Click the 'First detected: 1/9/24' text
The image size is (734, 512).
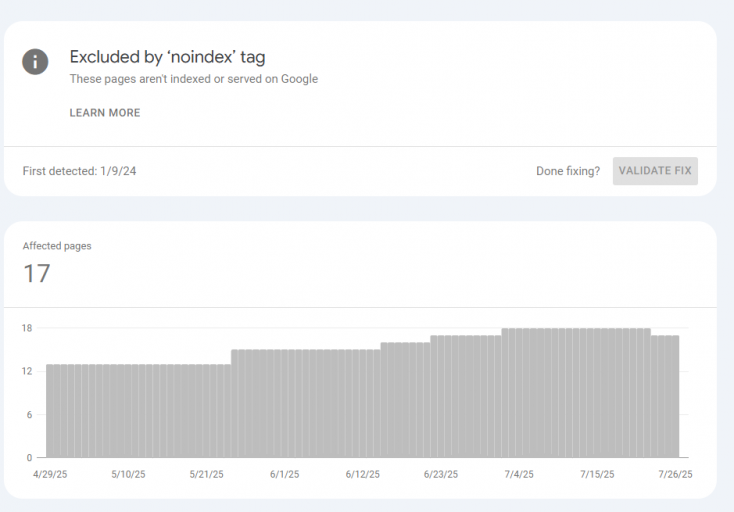click(79, 171)
